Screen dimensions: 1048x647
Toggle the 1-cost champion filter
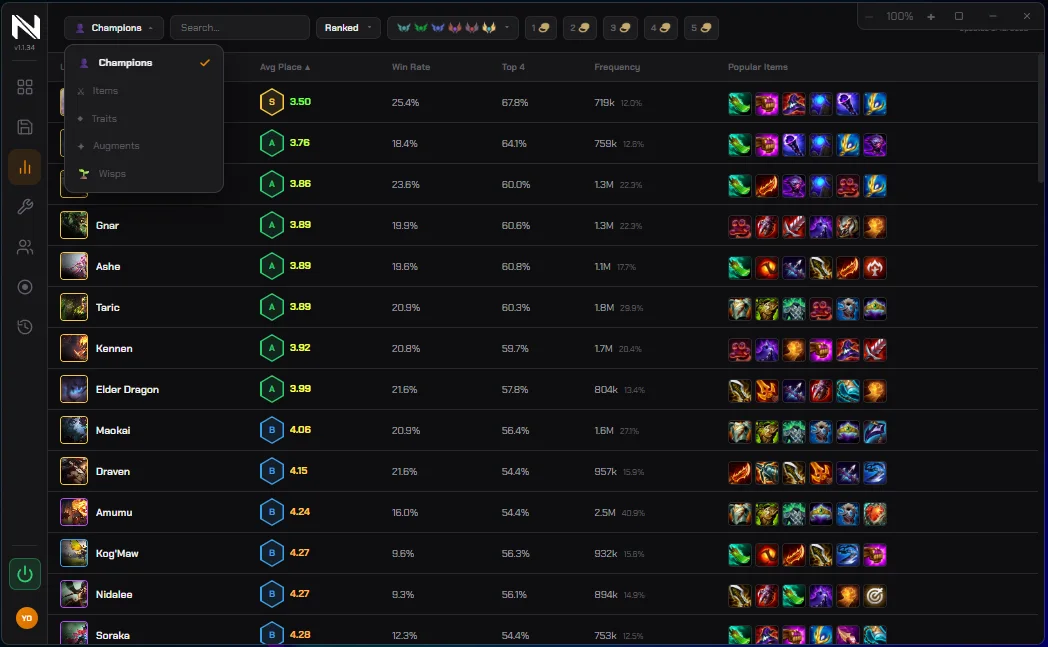pyautogui.click(x=541, y=27)
